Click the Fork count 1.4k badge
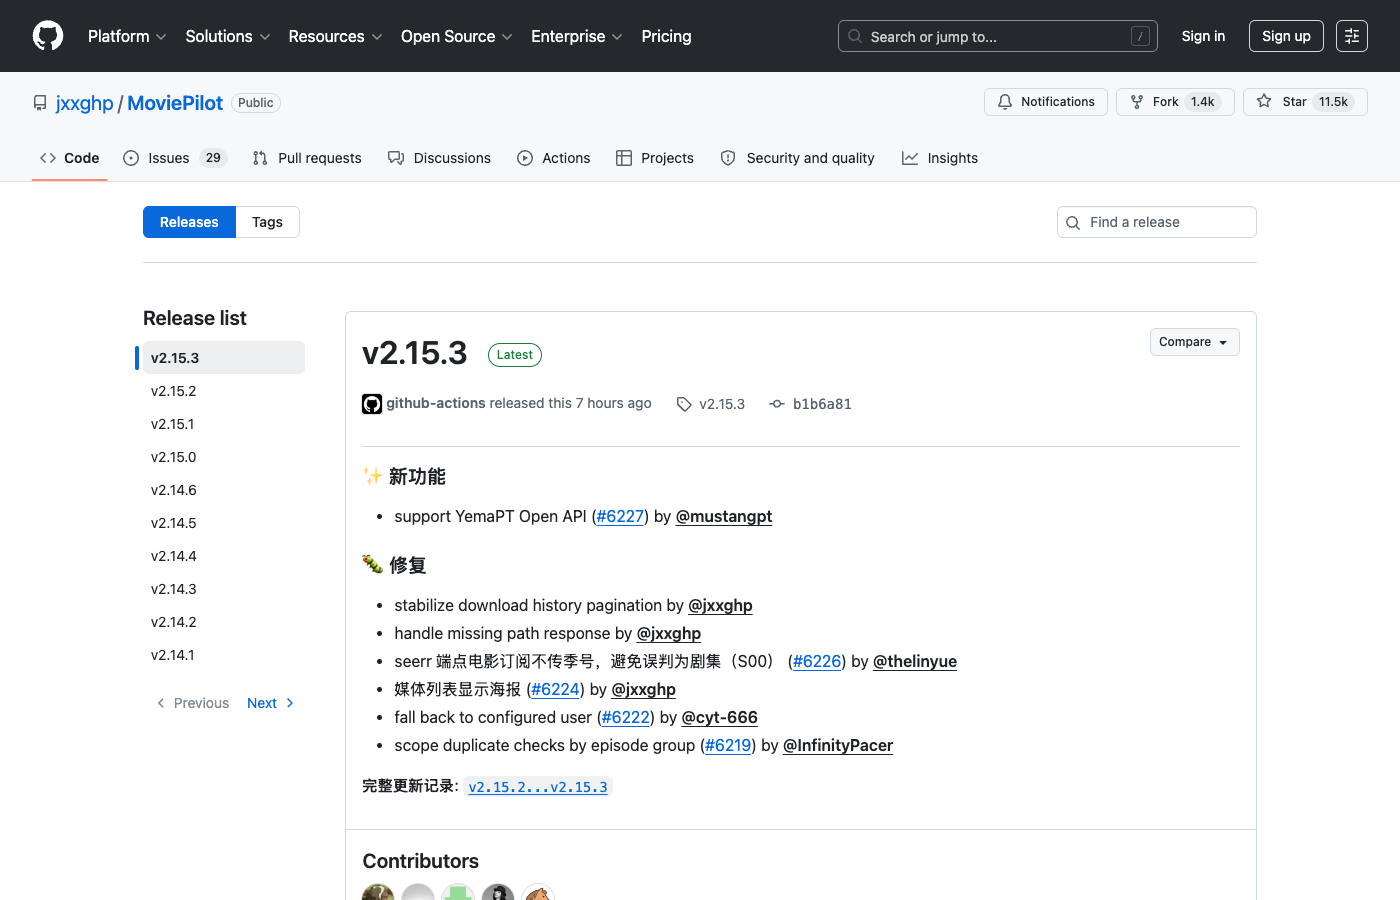This screenshot has height=900, width=1400. (1203, 102)
